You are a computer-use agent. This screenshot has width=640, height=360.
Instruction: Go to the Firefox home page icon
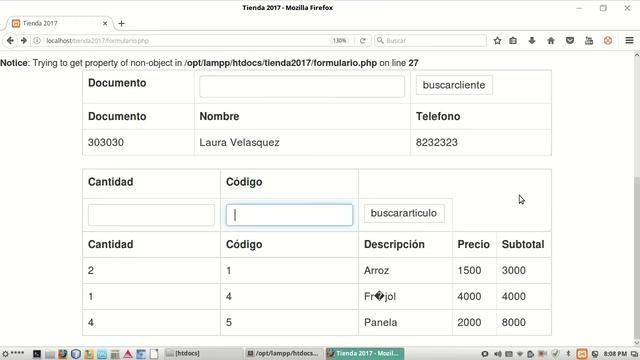[551, 40]
